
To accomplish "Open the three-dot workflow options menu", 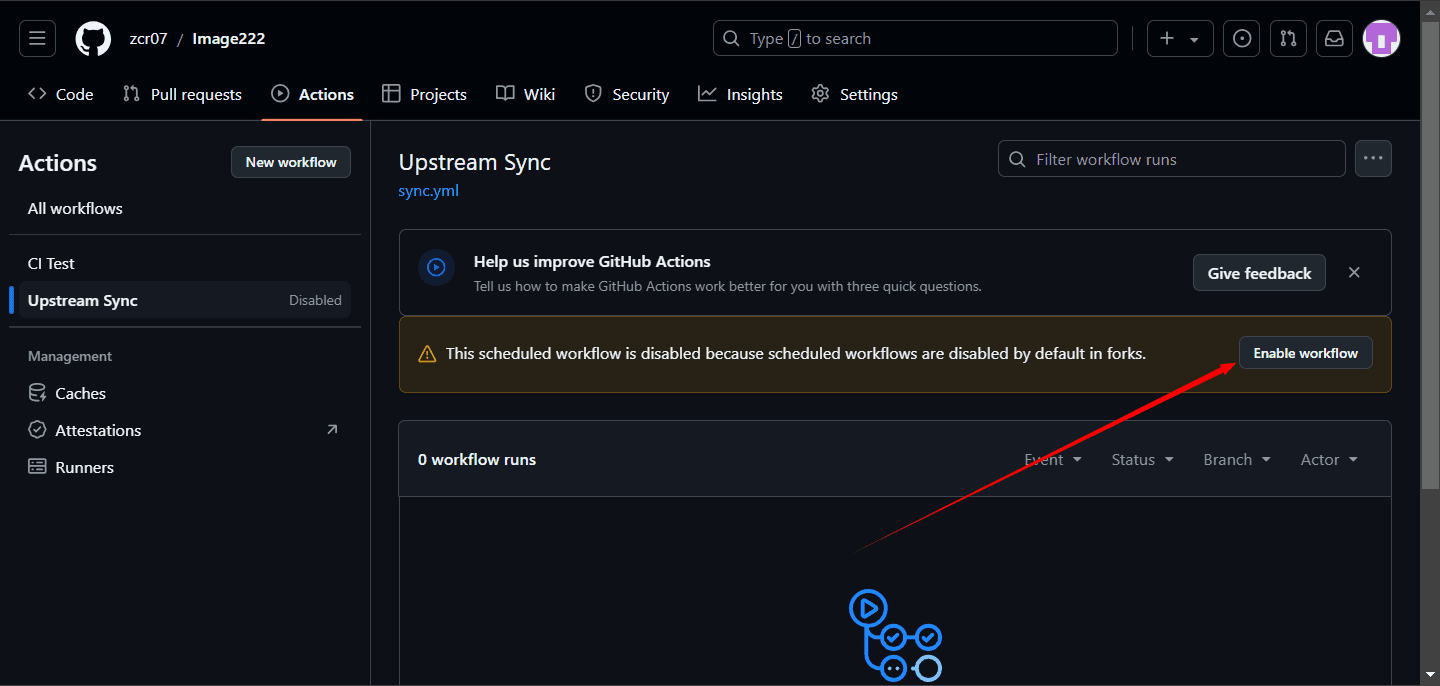I will click(x=1373, y=159).
